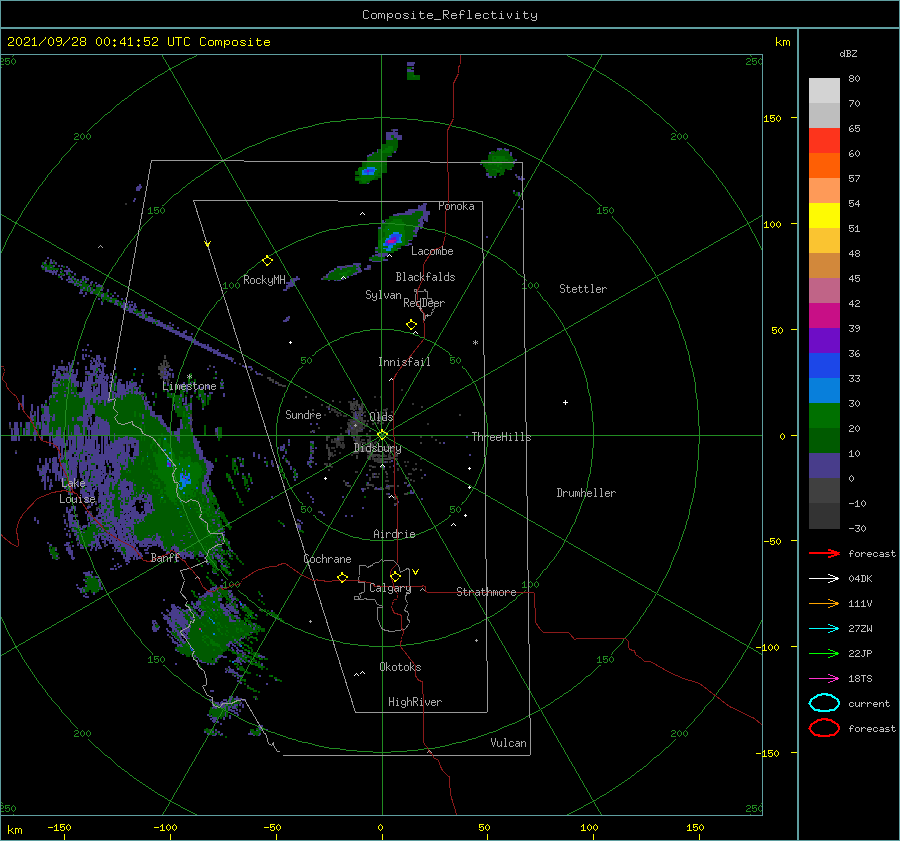Click the white plus marker near Drumheller

[x=565, y=402]
